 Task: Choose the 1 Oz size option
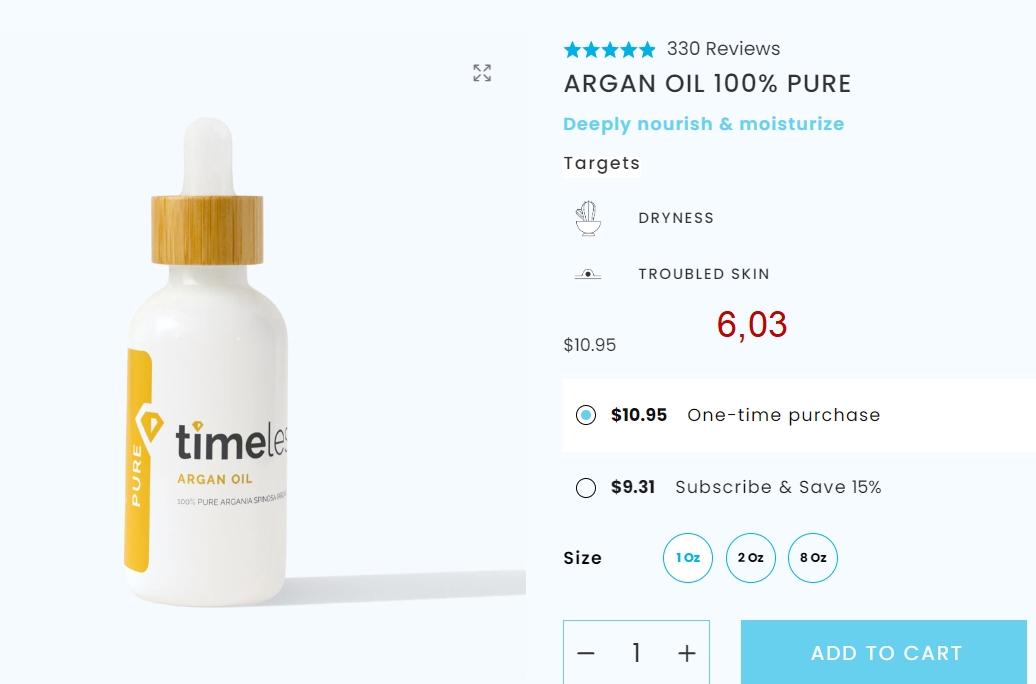688,558
